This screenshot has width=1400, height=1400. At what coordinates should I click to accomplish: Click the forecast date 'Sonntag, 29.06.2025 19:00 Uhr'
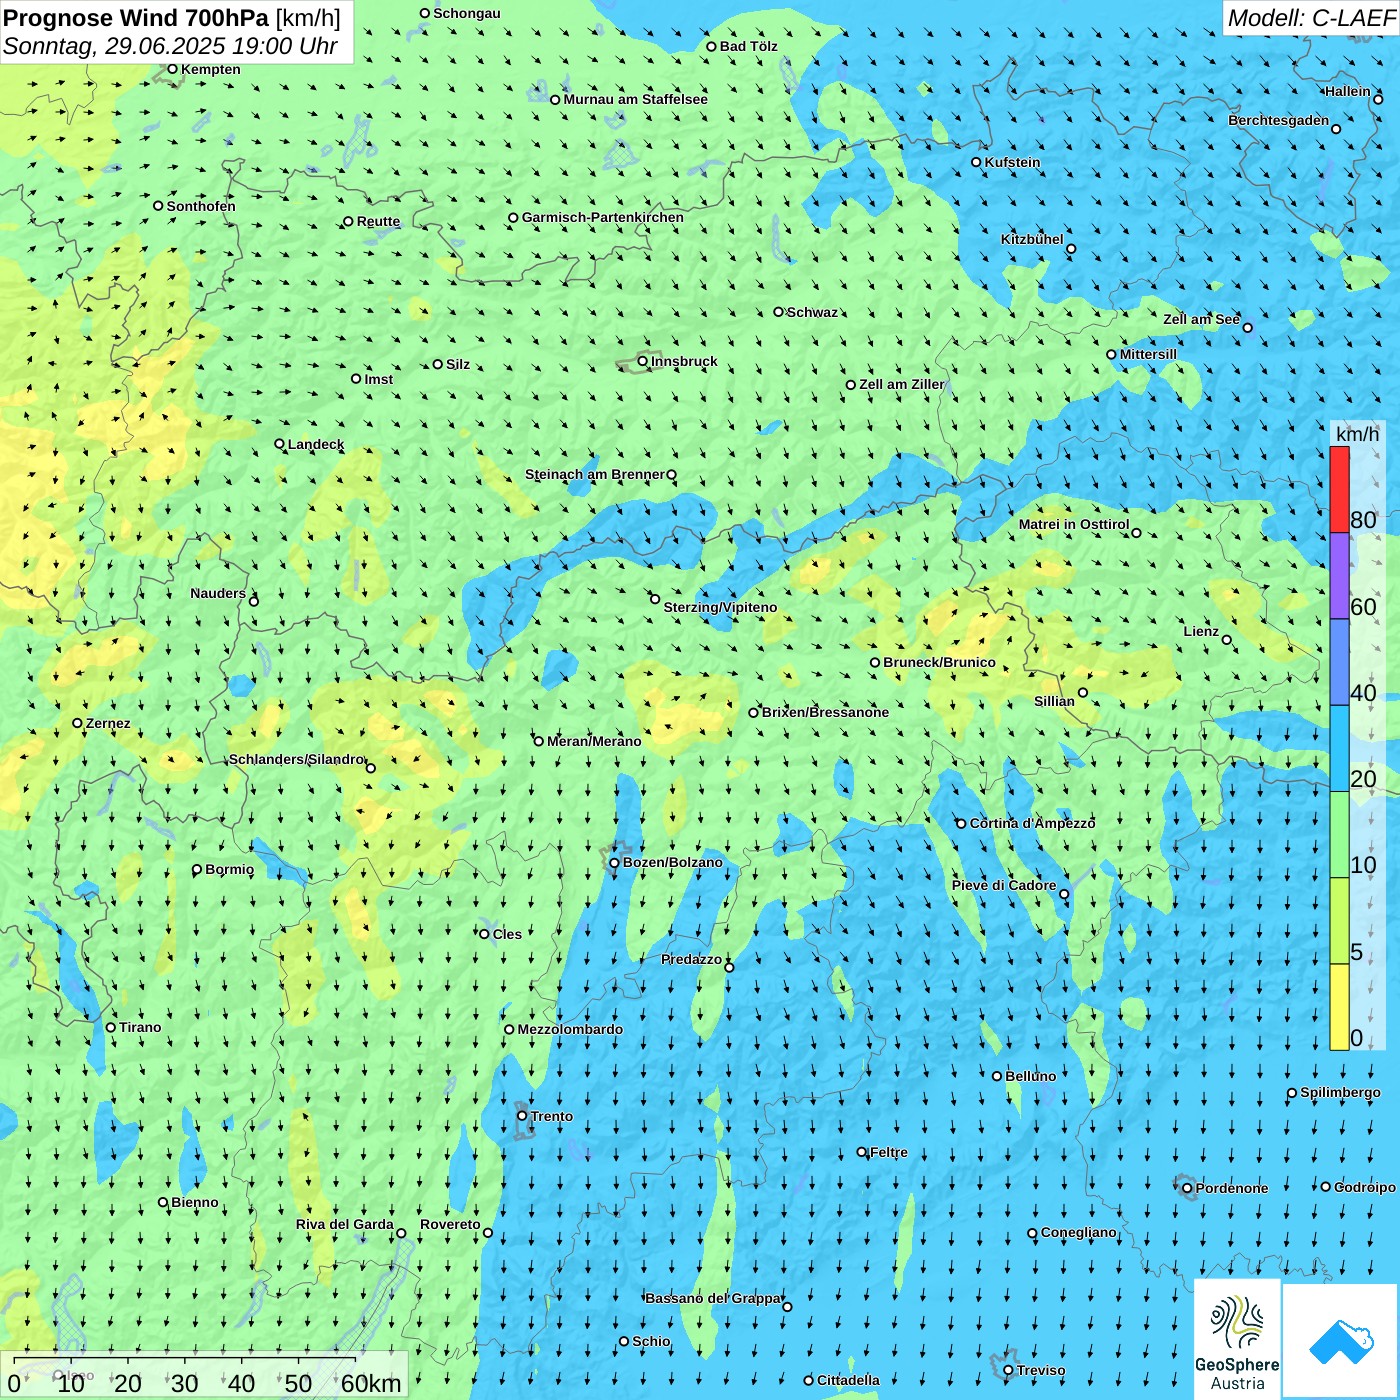coord(170,46)
